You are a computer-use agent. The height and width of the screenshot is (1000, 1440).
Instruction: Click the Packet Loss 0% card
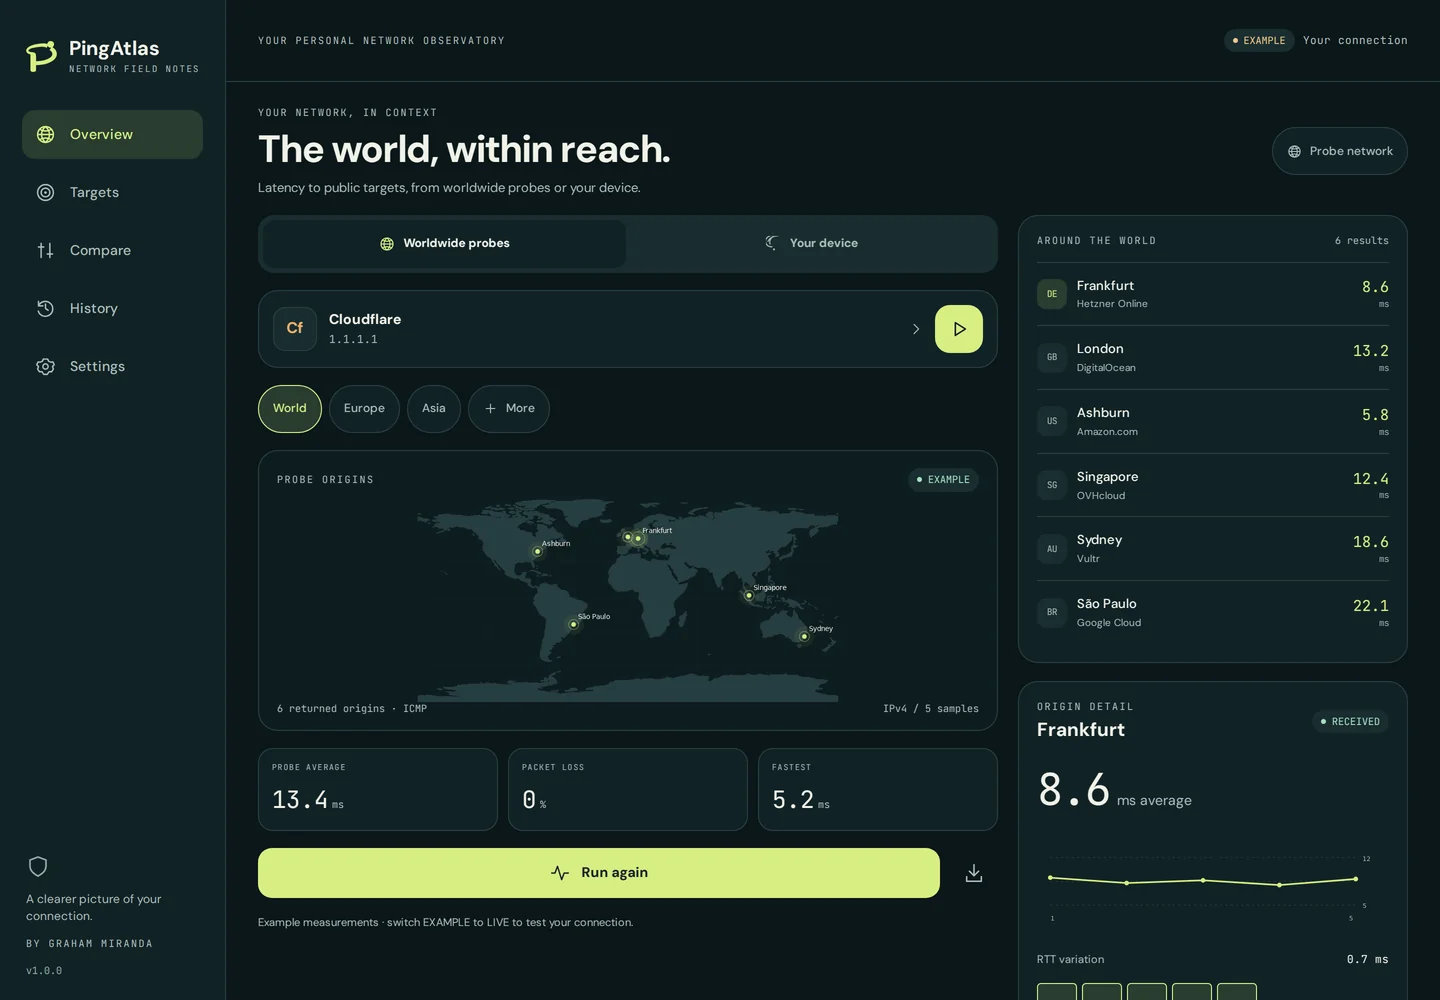coord(628,789)
